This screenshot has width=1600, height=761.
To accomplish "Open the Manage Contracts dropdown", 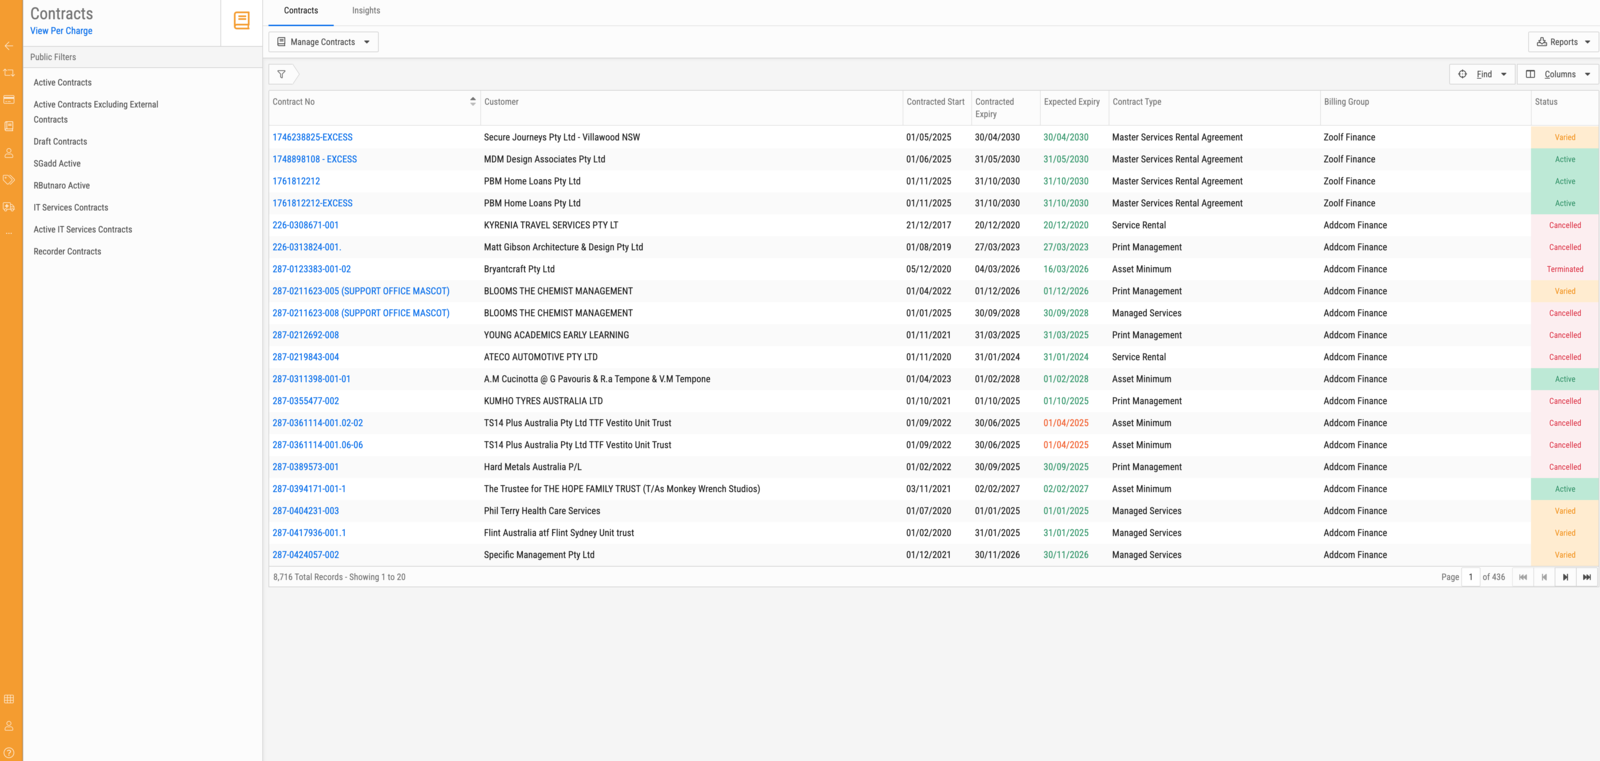I will [x=323, y=42].
